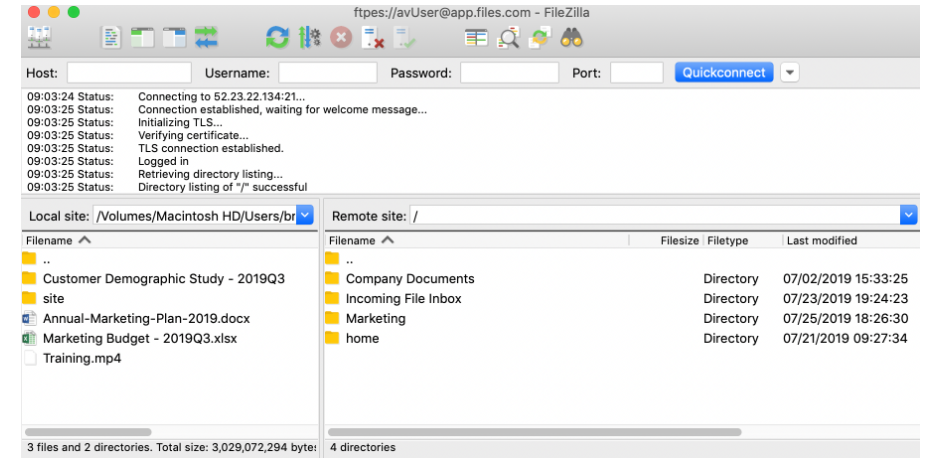Focus the Host input field
Viewport: 939px width, 458px height.
129,73
